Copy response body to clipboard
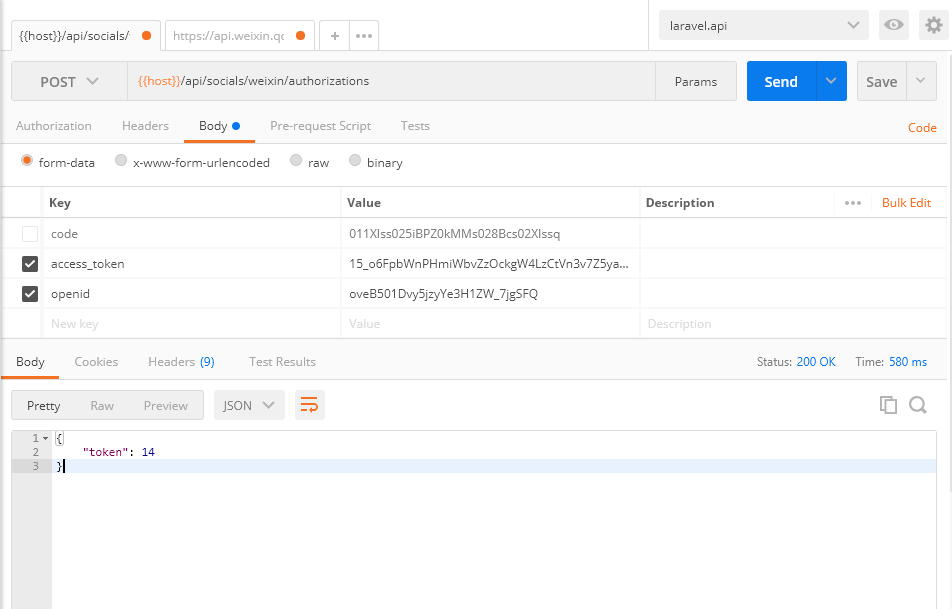Image resolution: width=952 pixels, height=609 pixels. click(887, 405)
